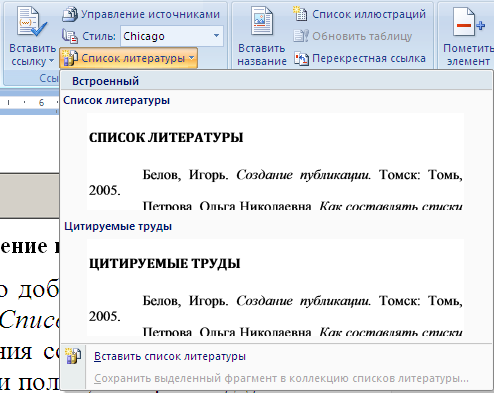494x393 pixels.
Task: Click the Управление источниками icon
Action: pos(70,14)
